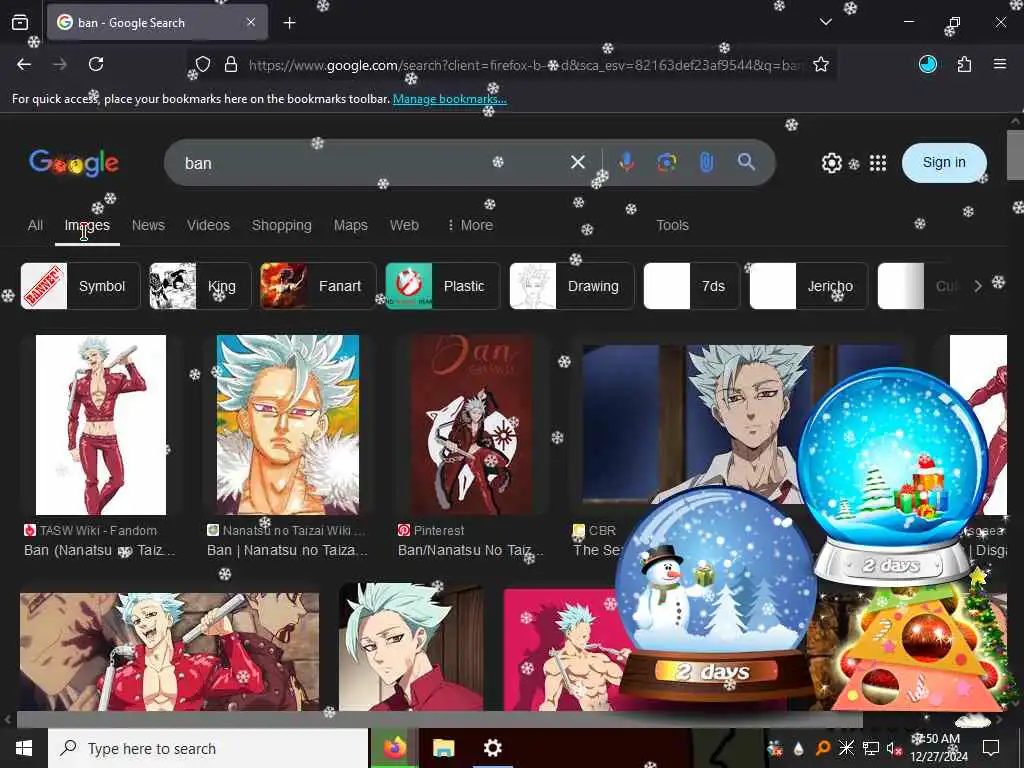Show more filter chips with arrow
The height and width of the screenshot is (768, 1024).
[x=978, y=286]
